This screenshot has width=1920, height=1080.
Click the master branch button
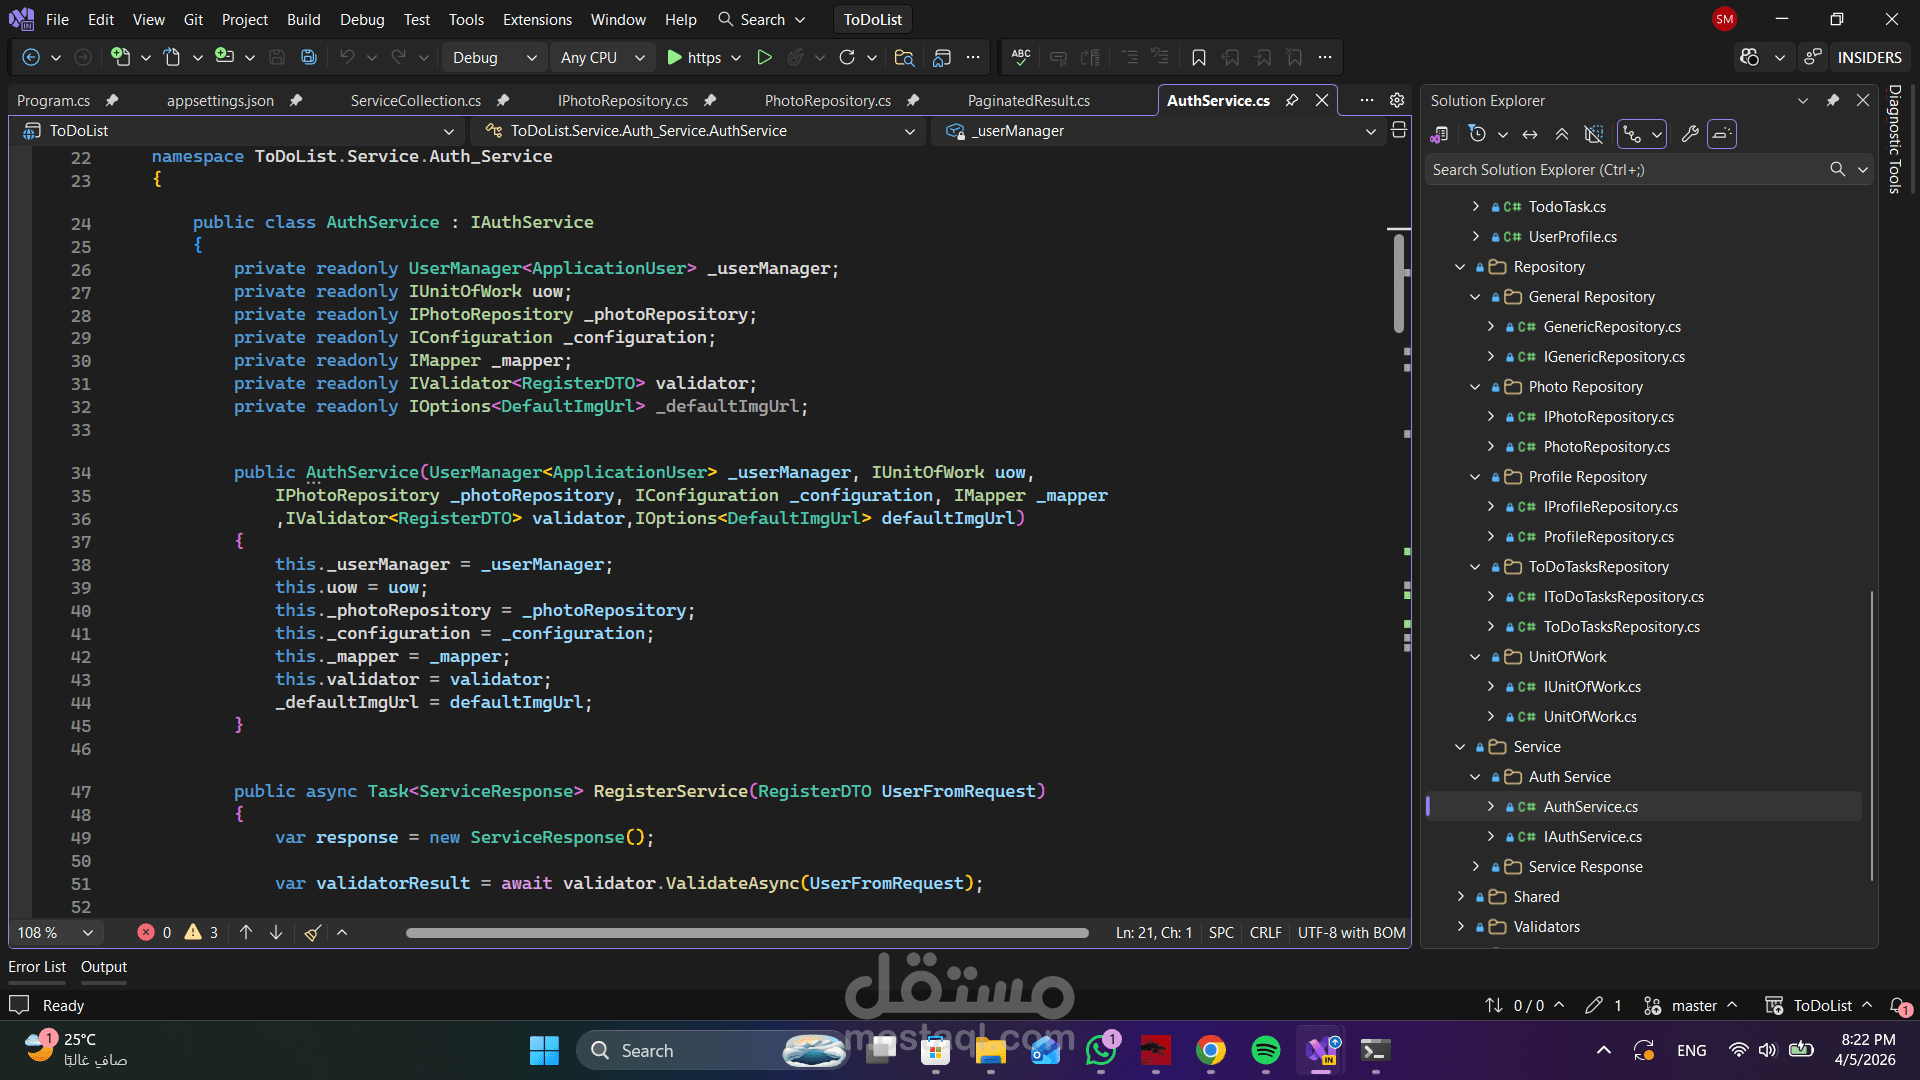(x=1693, y=1005)
